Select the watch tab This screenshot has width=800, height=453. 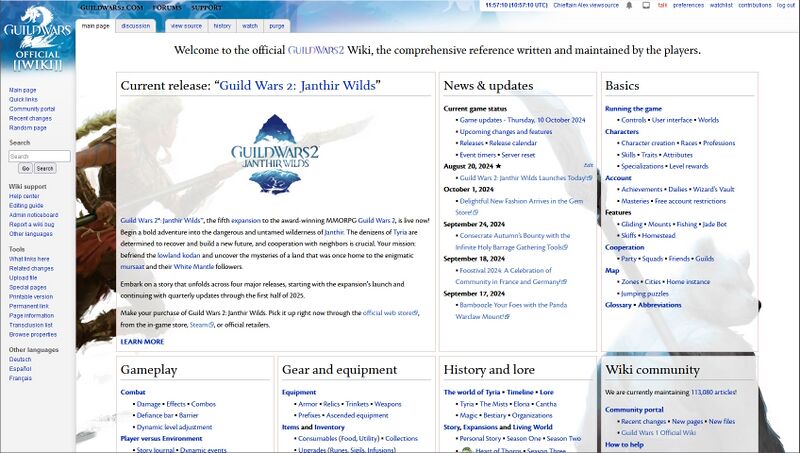[250, 26]
